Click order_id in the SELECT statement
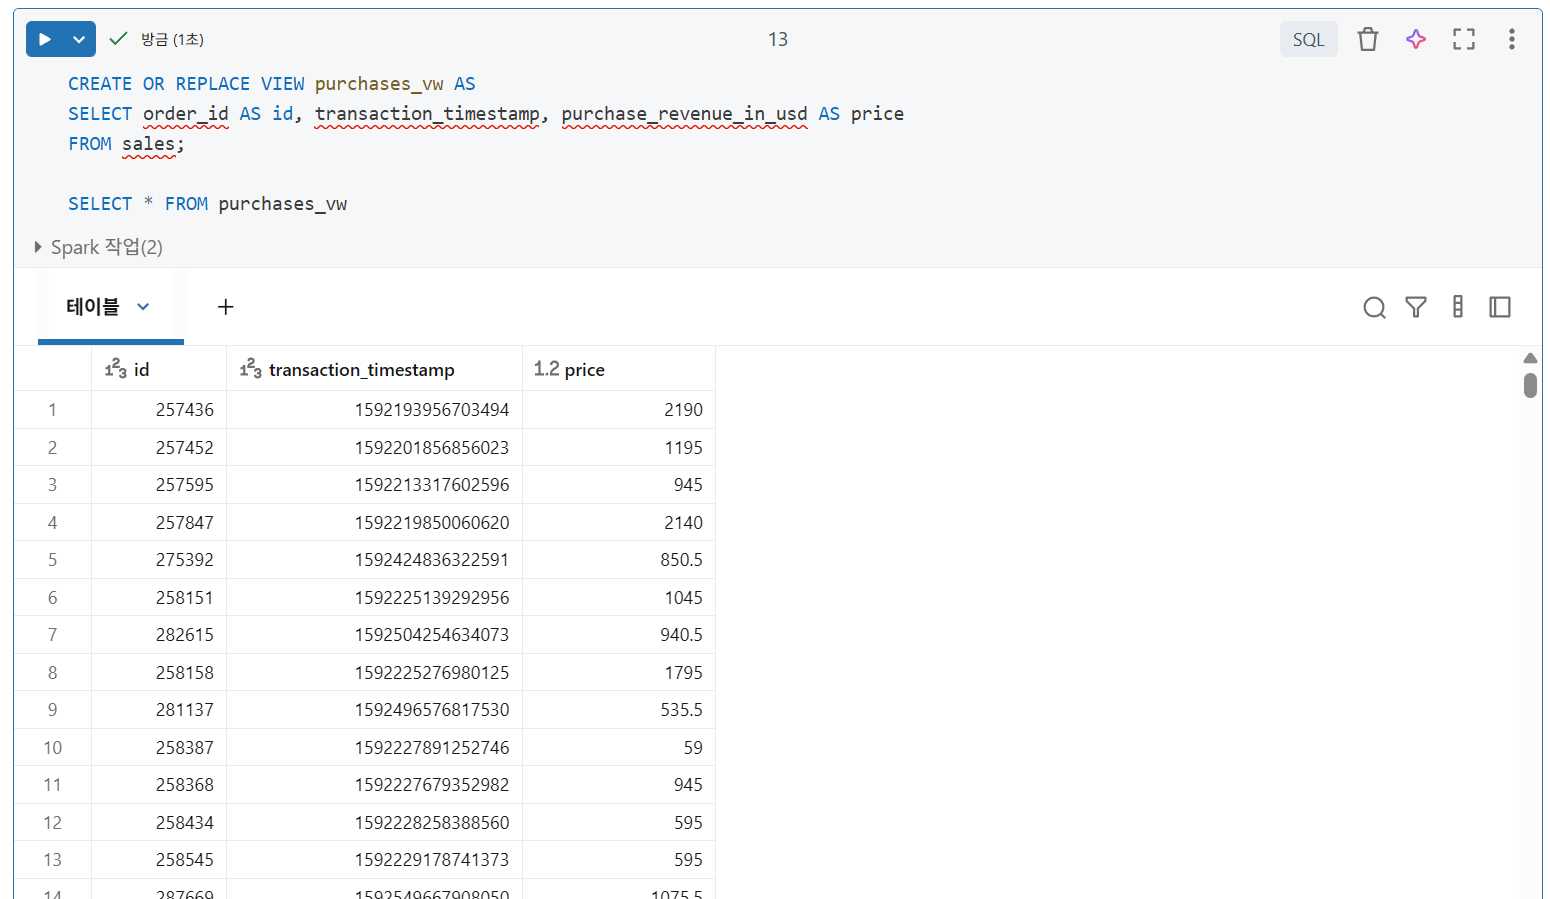 (x=185, y=114)
